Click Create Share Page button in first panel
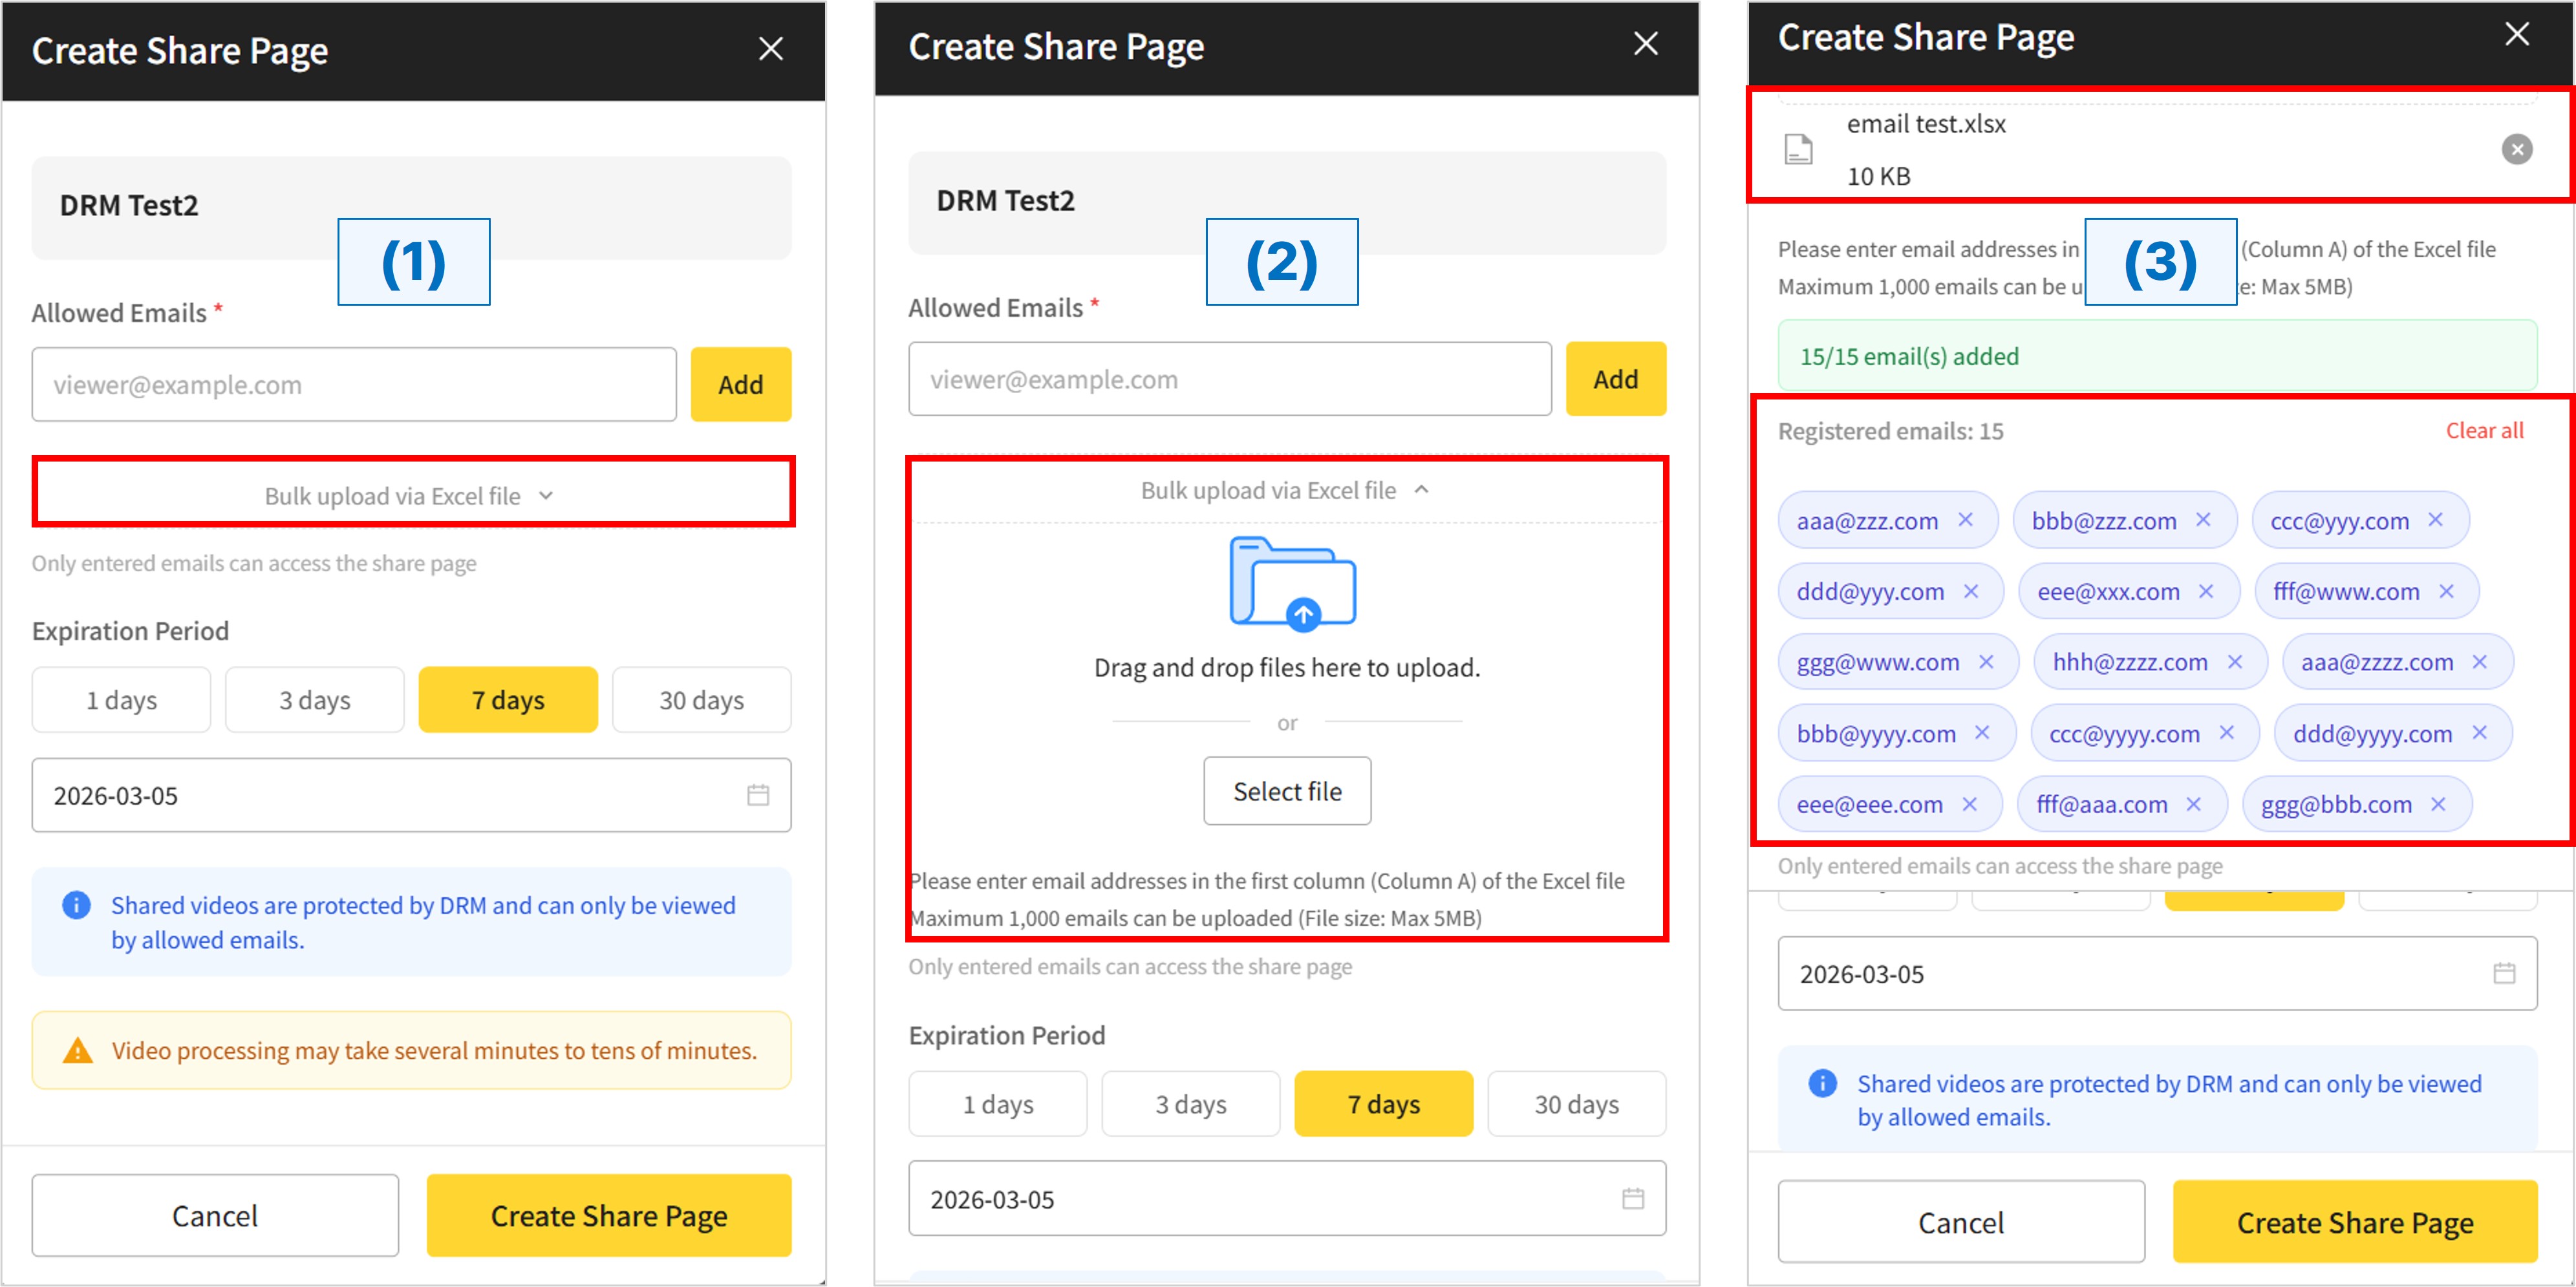The width and height of the screenshot is (2576, 1287). click(x=608, y=1215)
